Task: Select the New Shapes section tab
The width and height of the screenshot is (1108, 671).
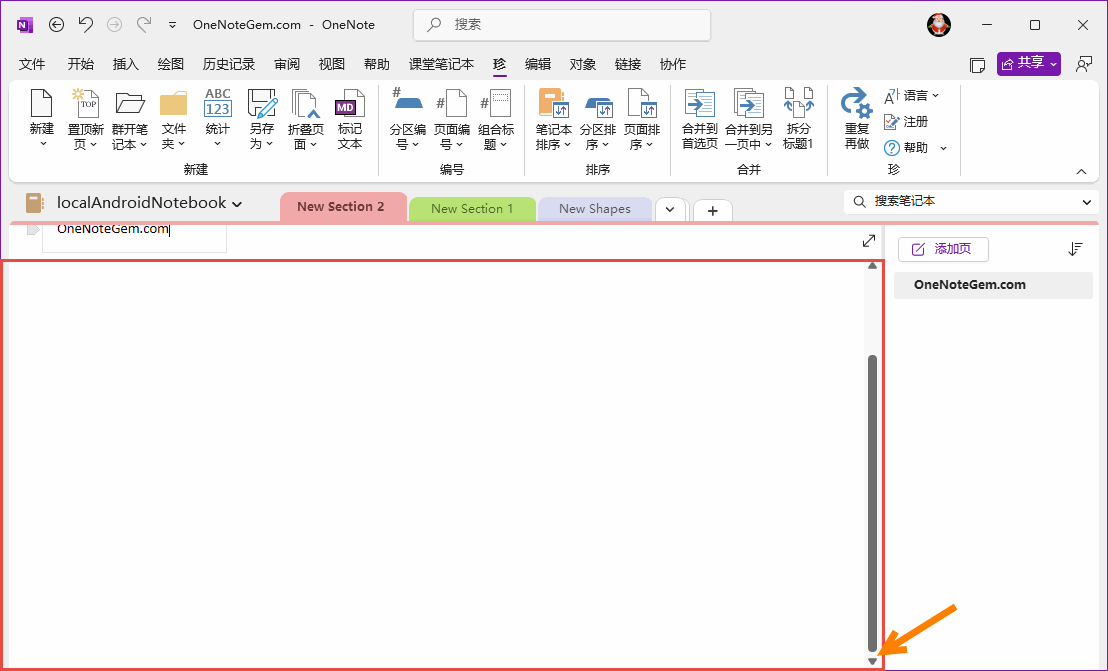Action: click(x=594, y=209)
